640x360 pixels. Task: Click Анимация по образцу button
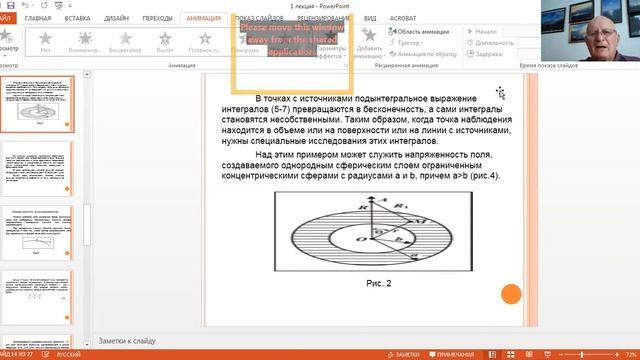(423, 54)
